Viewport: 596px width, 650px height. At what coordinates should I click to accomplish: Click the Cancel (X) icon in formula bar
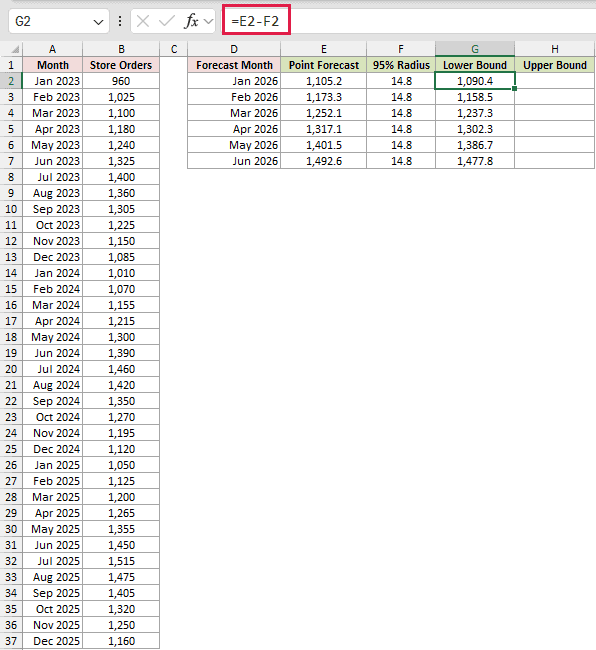click(143, 21)
